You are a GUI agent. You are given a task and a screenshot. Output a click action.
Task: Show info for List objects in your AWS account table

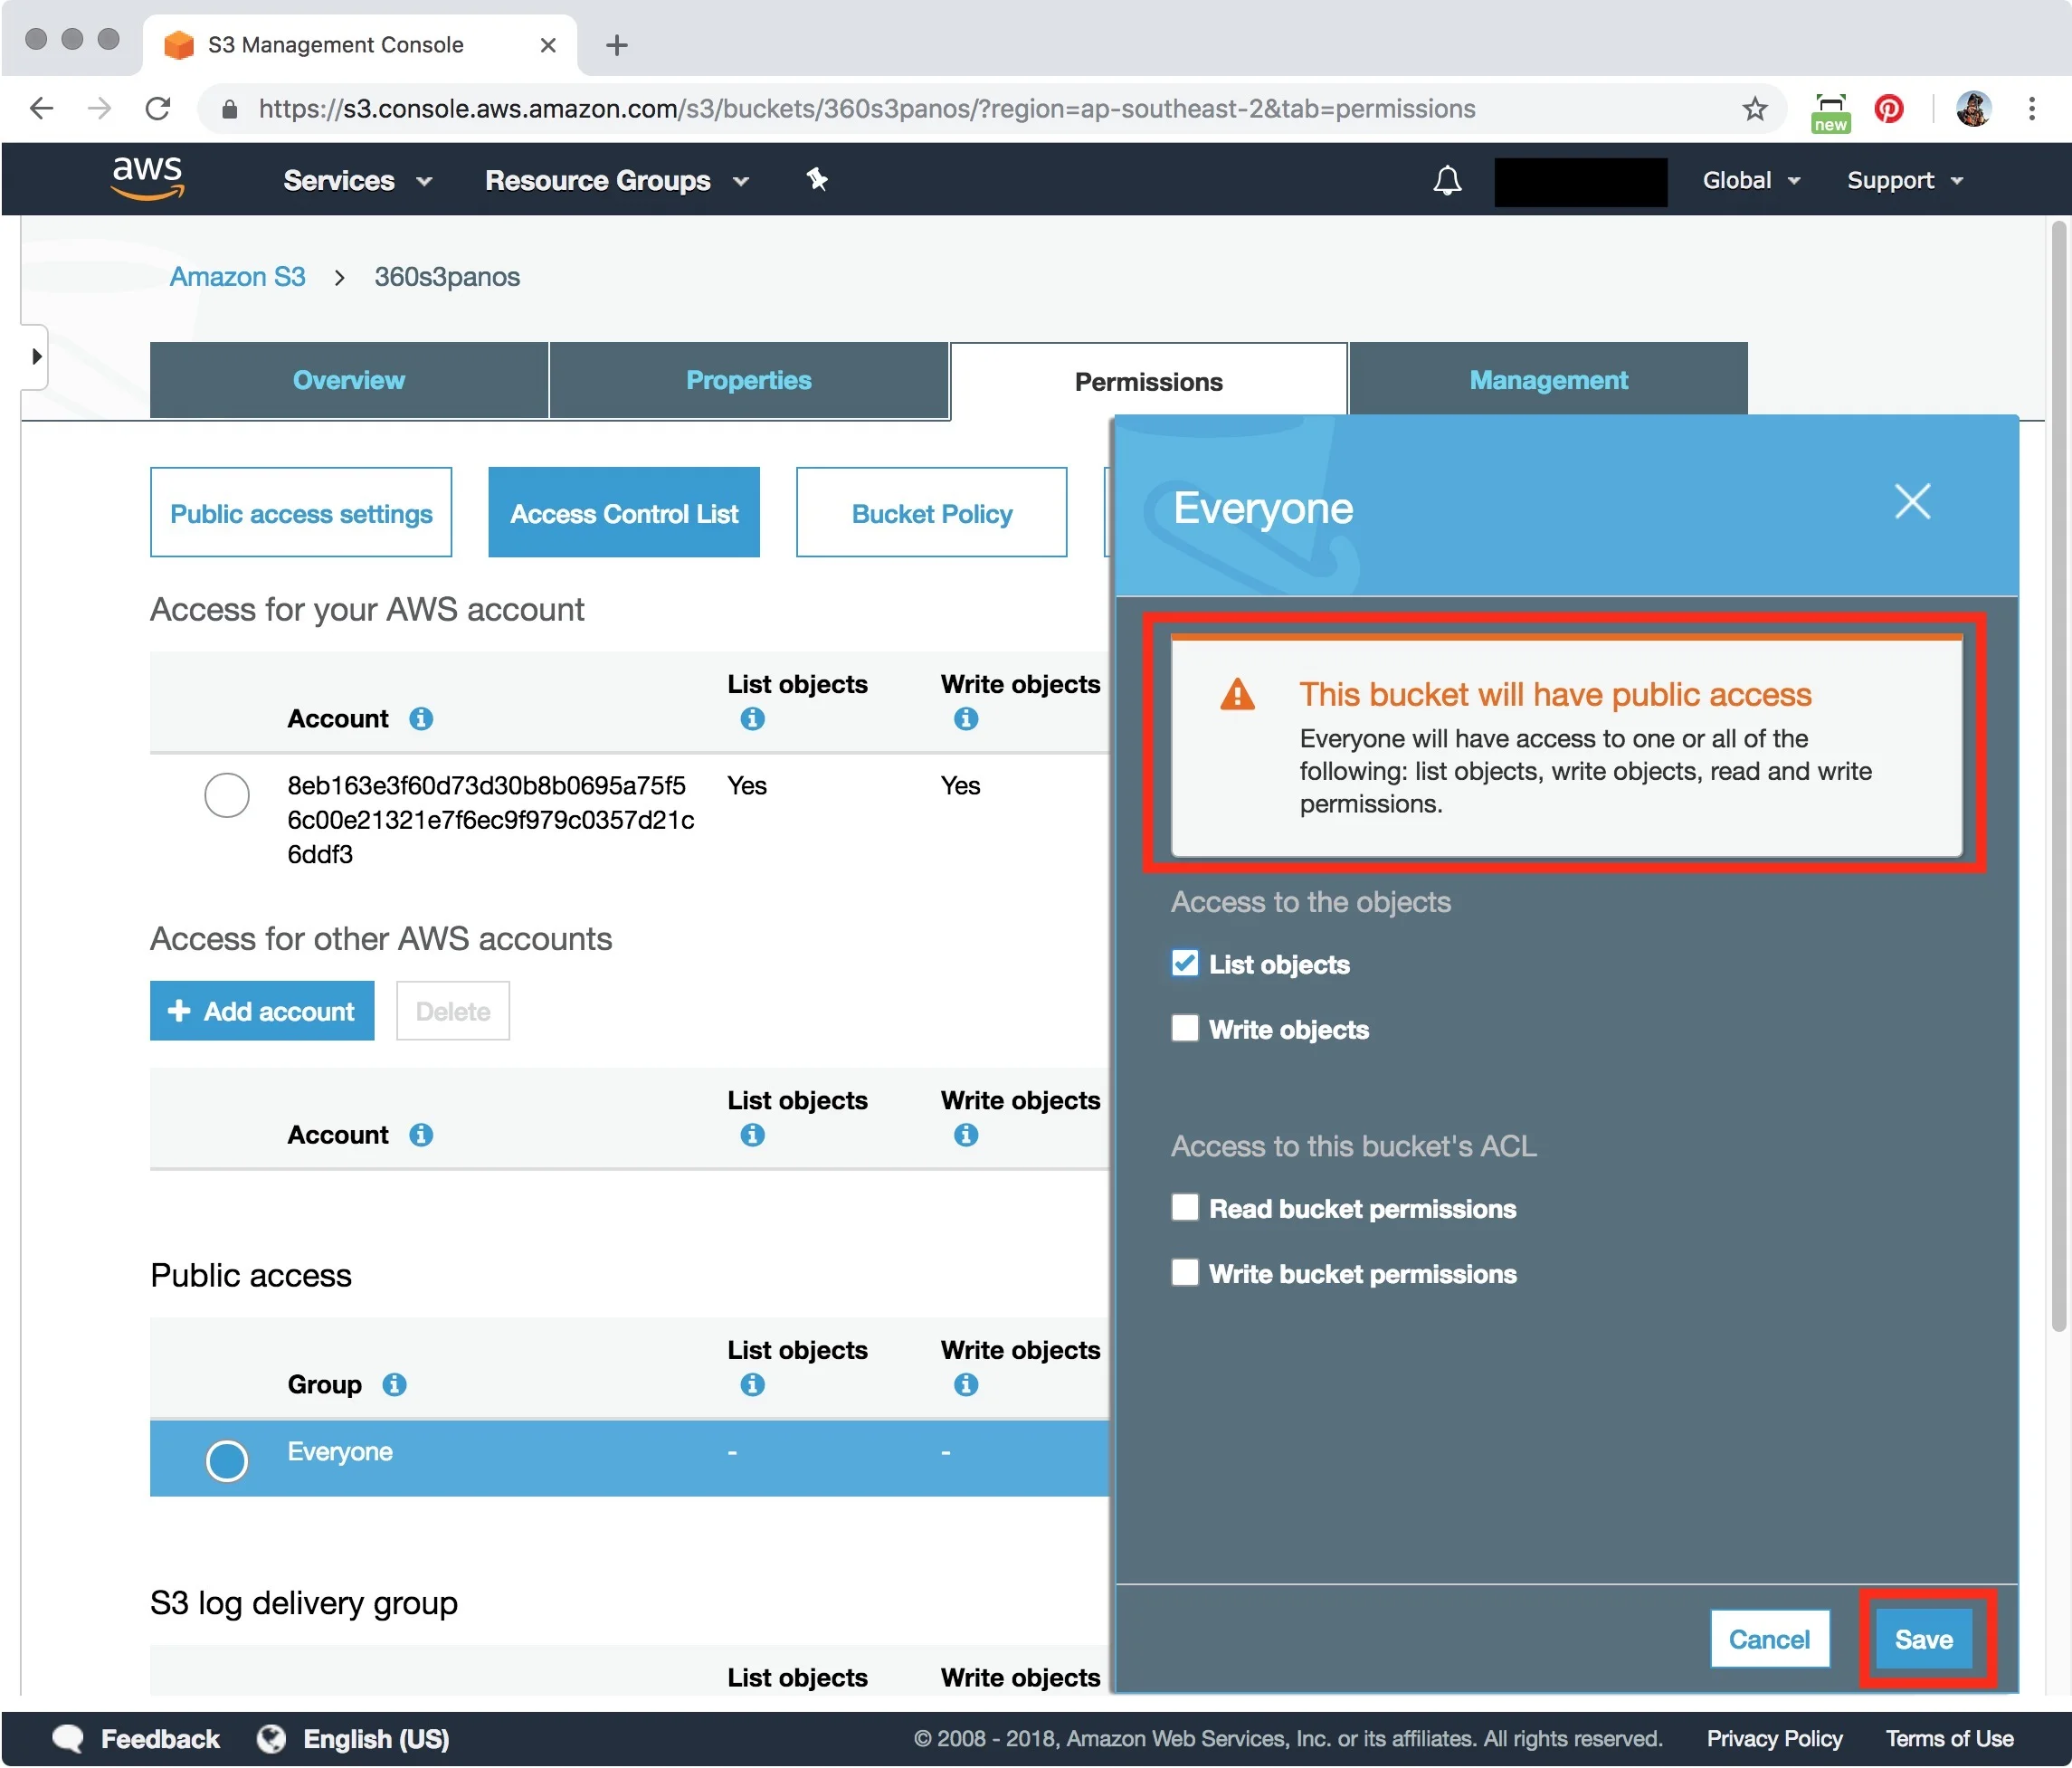[x=752, y=719]
